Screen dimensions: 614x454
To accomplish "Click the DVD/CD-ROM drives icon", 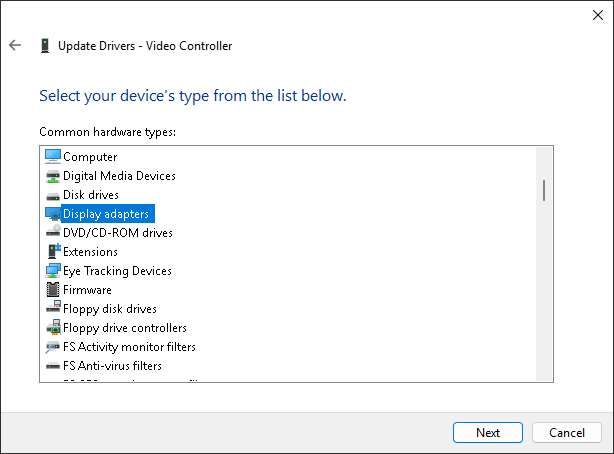I will point(53,233).
